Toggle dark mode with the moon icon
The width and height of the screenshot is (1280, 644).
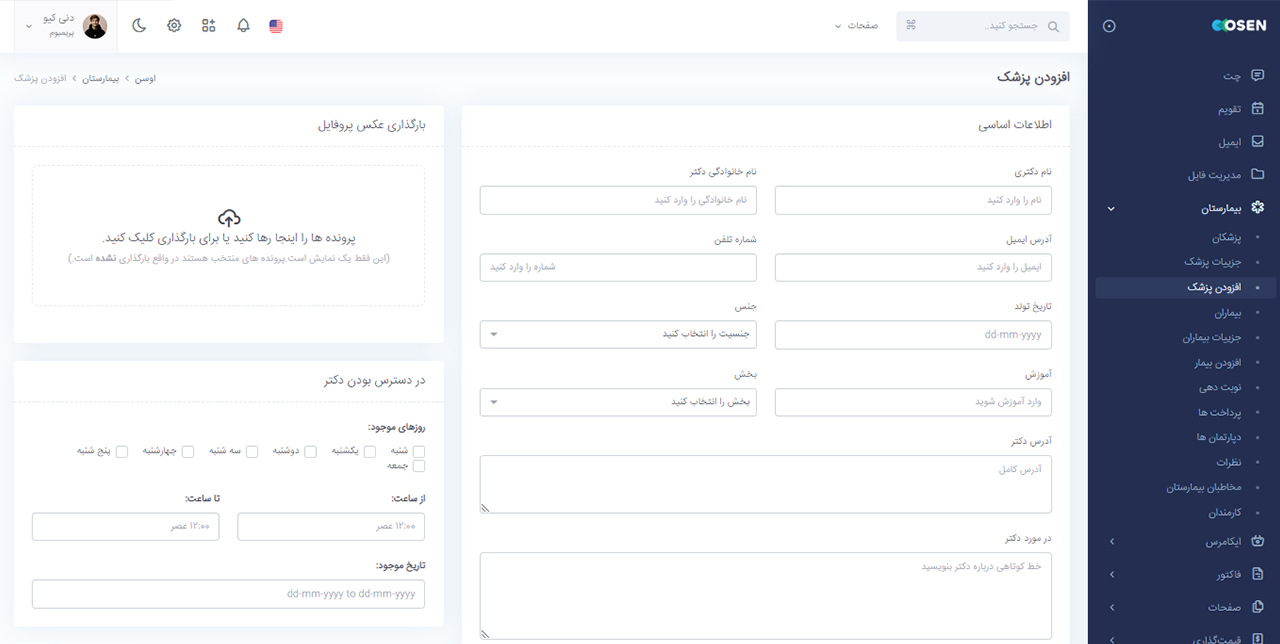139,25
